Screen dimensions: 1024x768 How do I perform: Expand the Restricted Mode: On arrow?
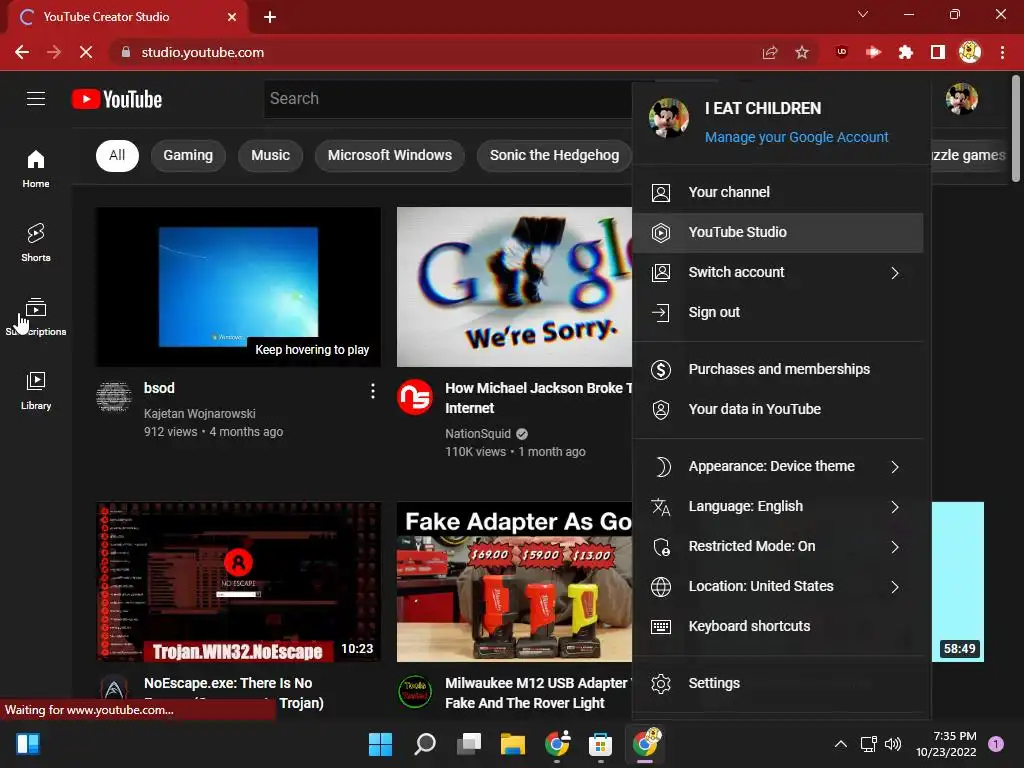[x=895, y=547]
